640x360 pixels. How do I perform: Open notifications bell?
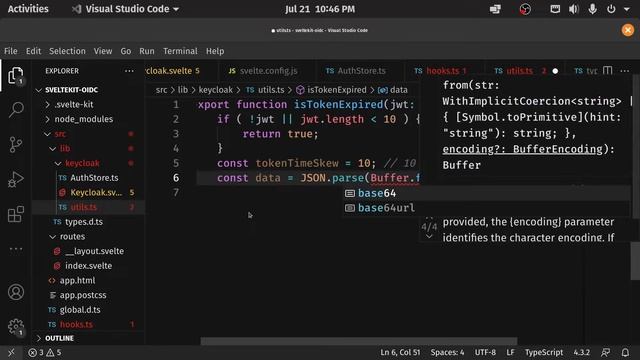click(625, 353)
